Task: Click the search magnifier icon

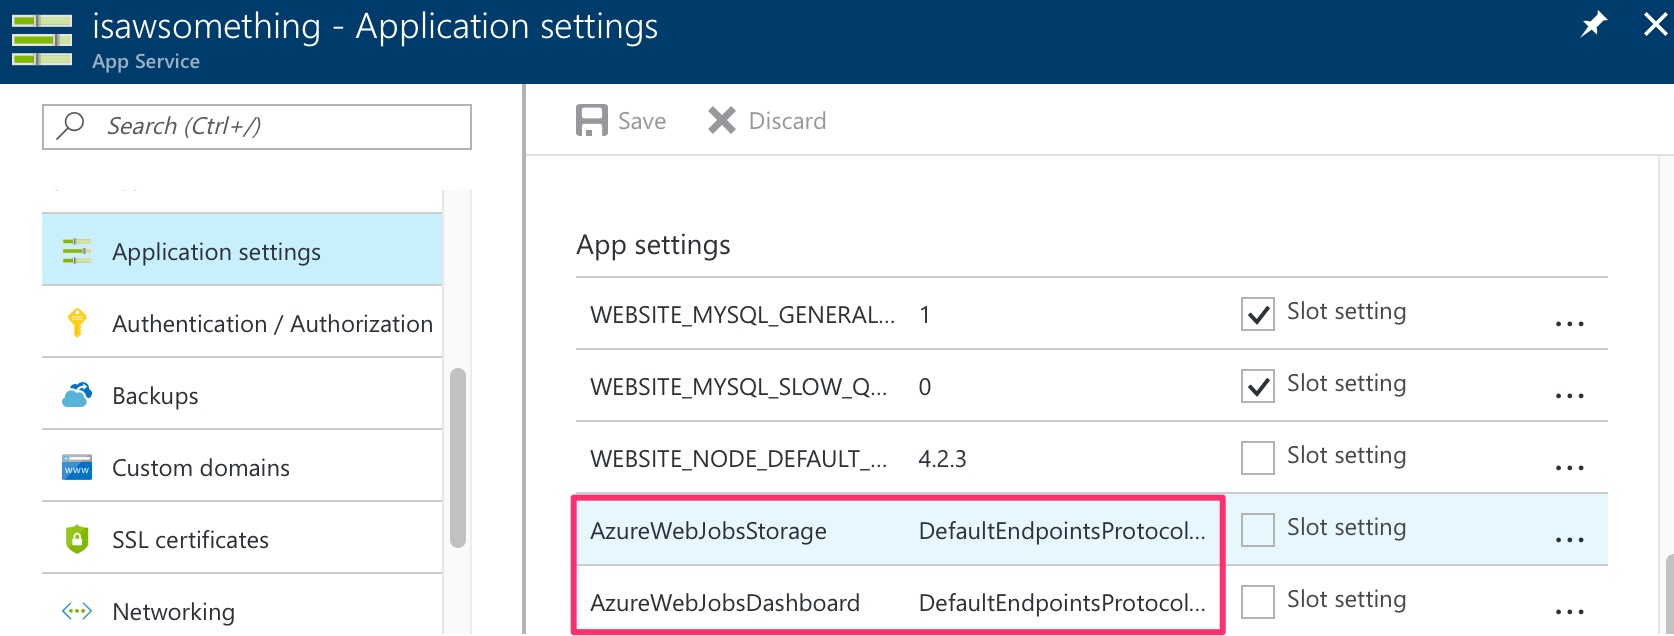Action: tap(71, 126)
